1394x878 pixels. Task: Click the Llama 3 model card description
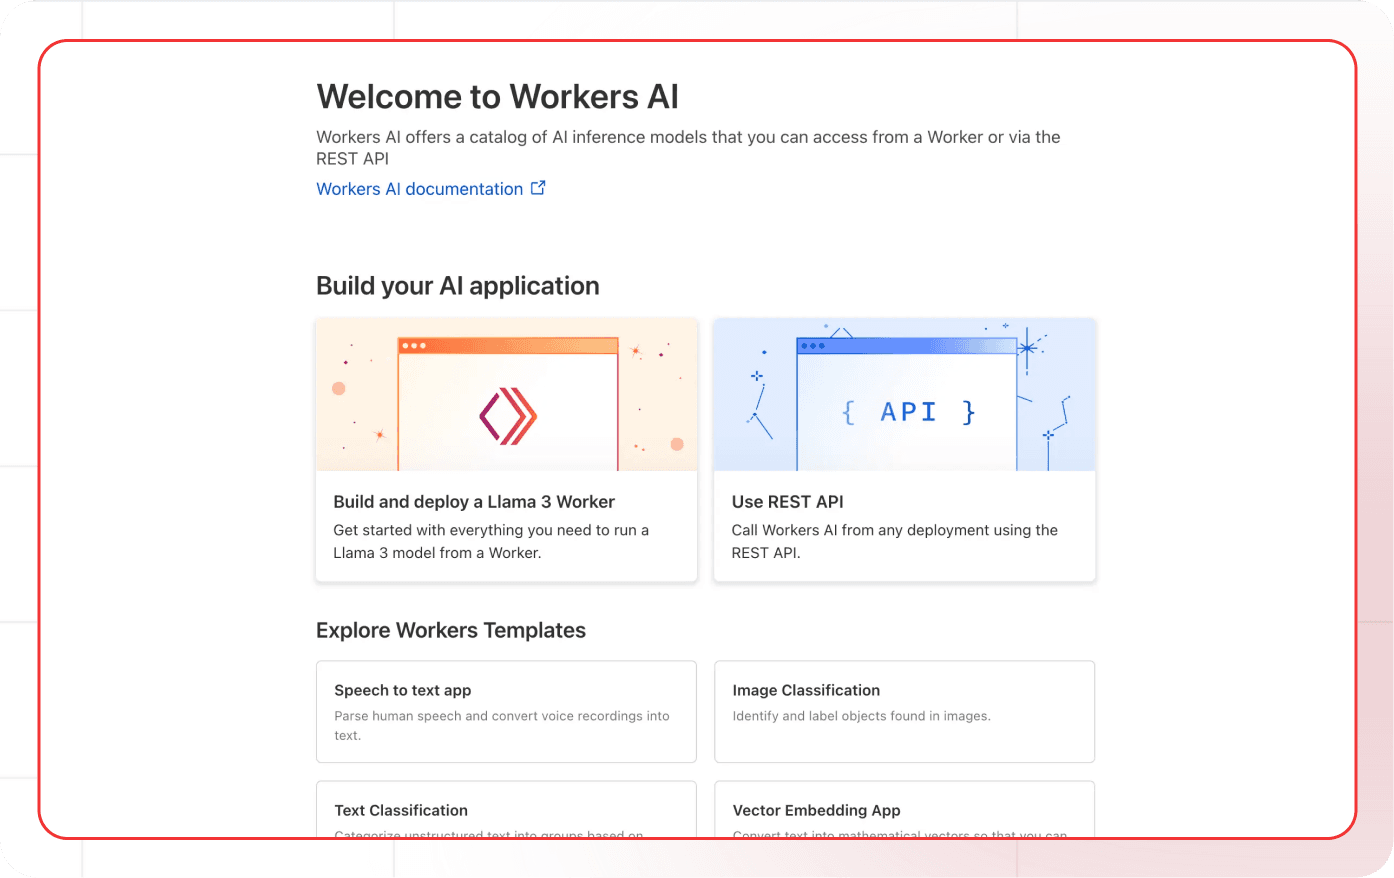point(490,541)
